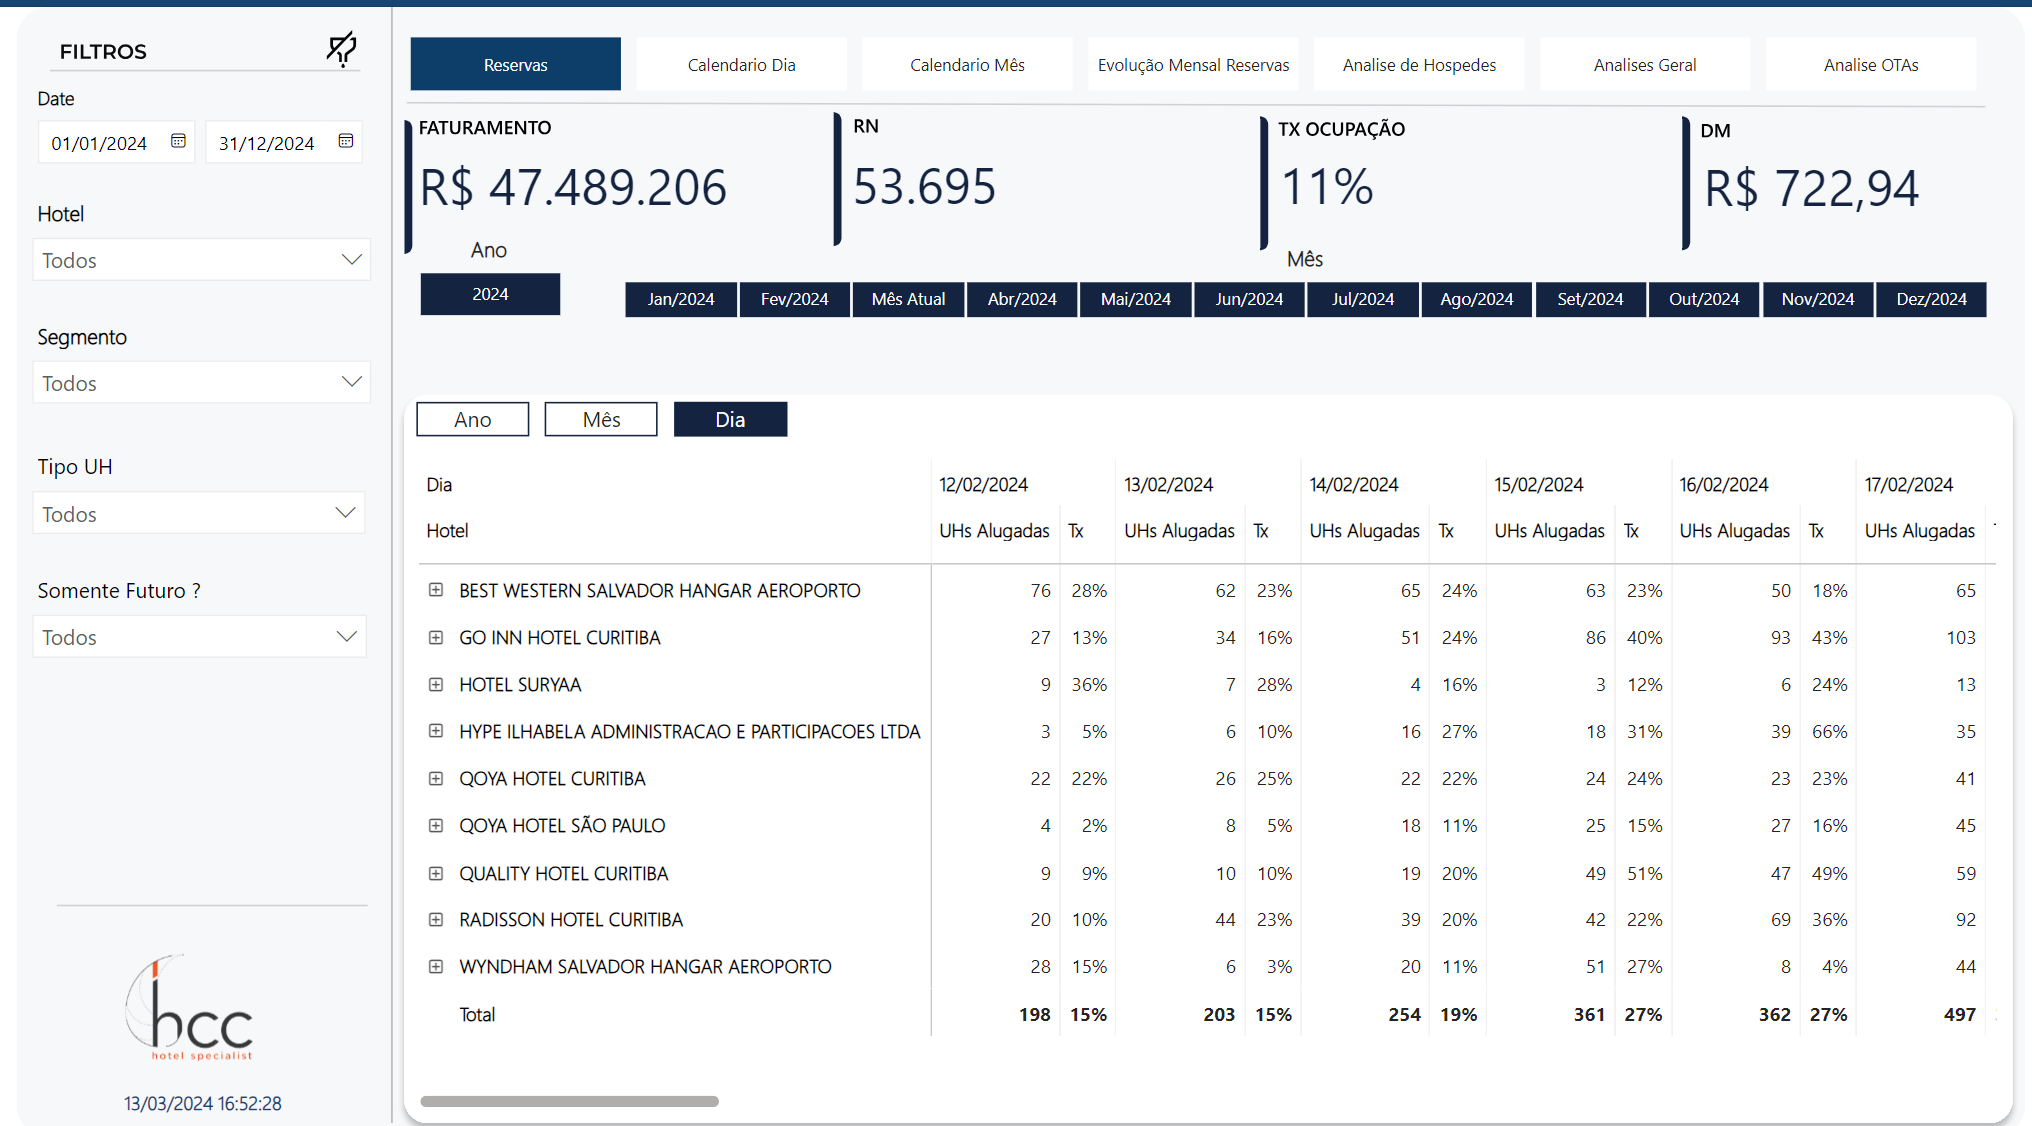Open the Somente Futuro filter dropdown

point(199,636)
